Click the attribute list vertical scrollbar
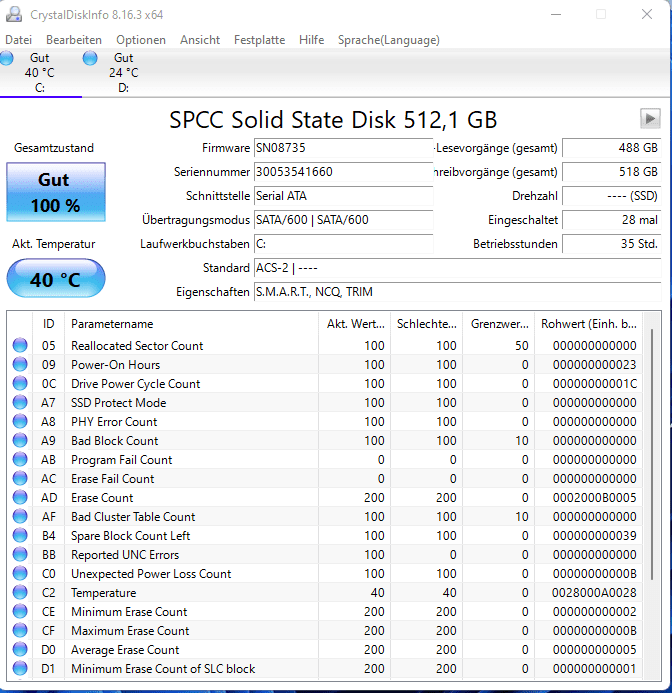The width and height of the screenshot is (672, 693). [x=653, y=500]
